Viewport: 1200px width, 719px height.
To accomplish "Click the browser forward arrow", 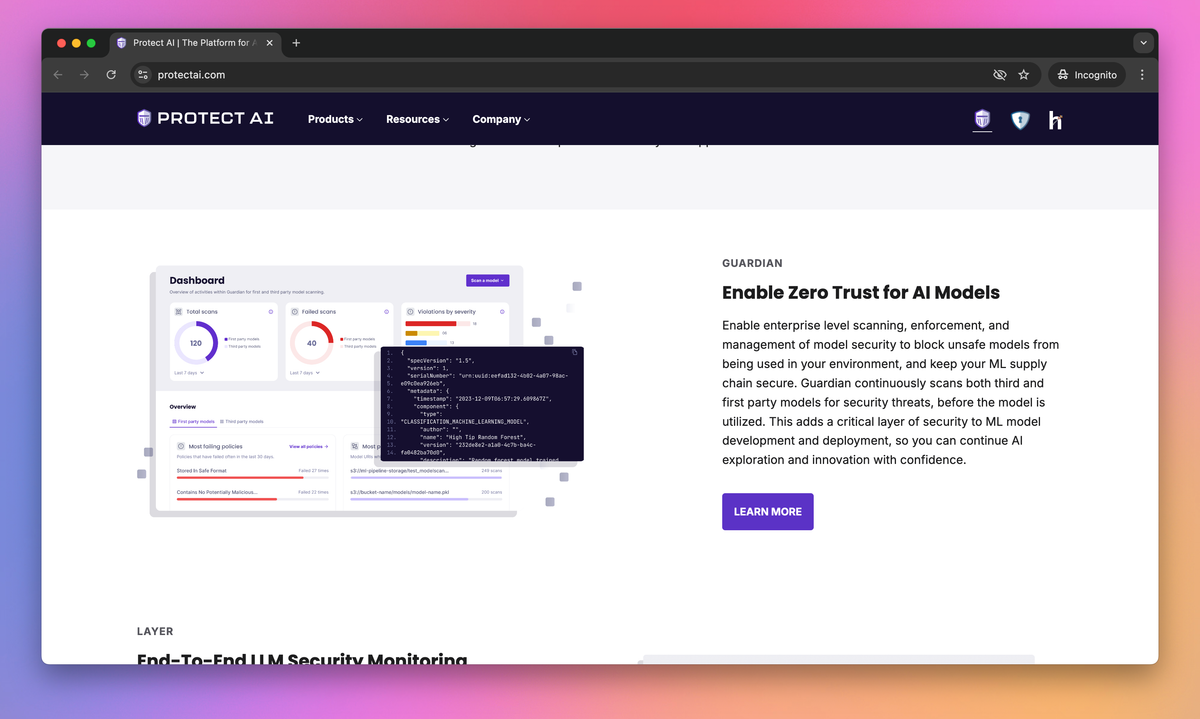I will point(84,75).
